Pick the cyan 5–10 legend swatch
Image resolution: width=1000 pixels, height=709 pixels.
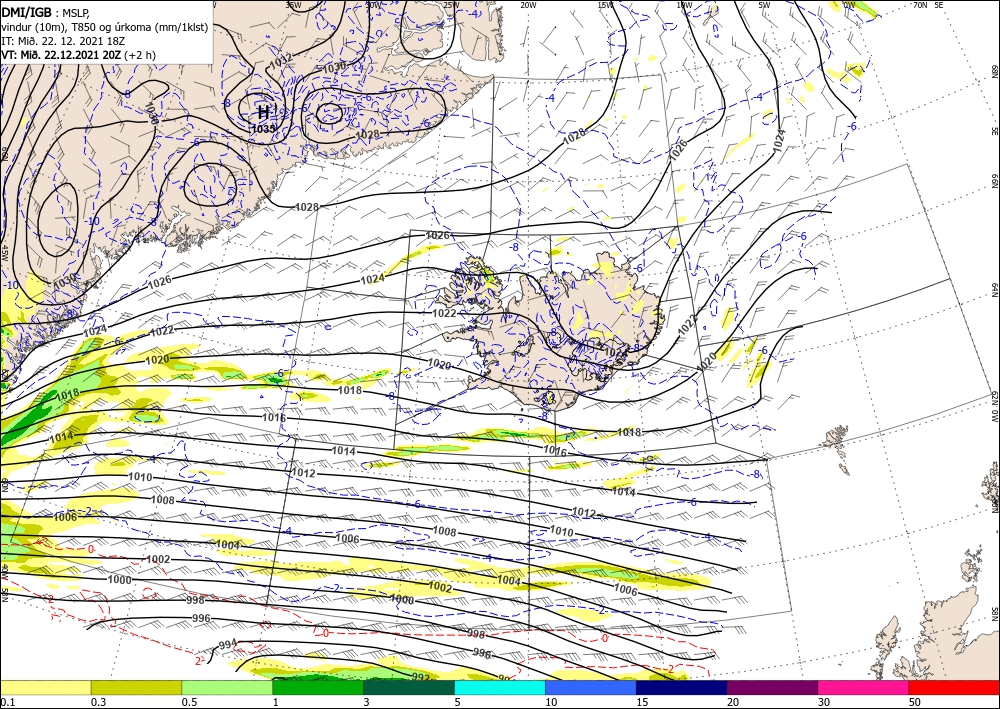click(x=500, y=687)
